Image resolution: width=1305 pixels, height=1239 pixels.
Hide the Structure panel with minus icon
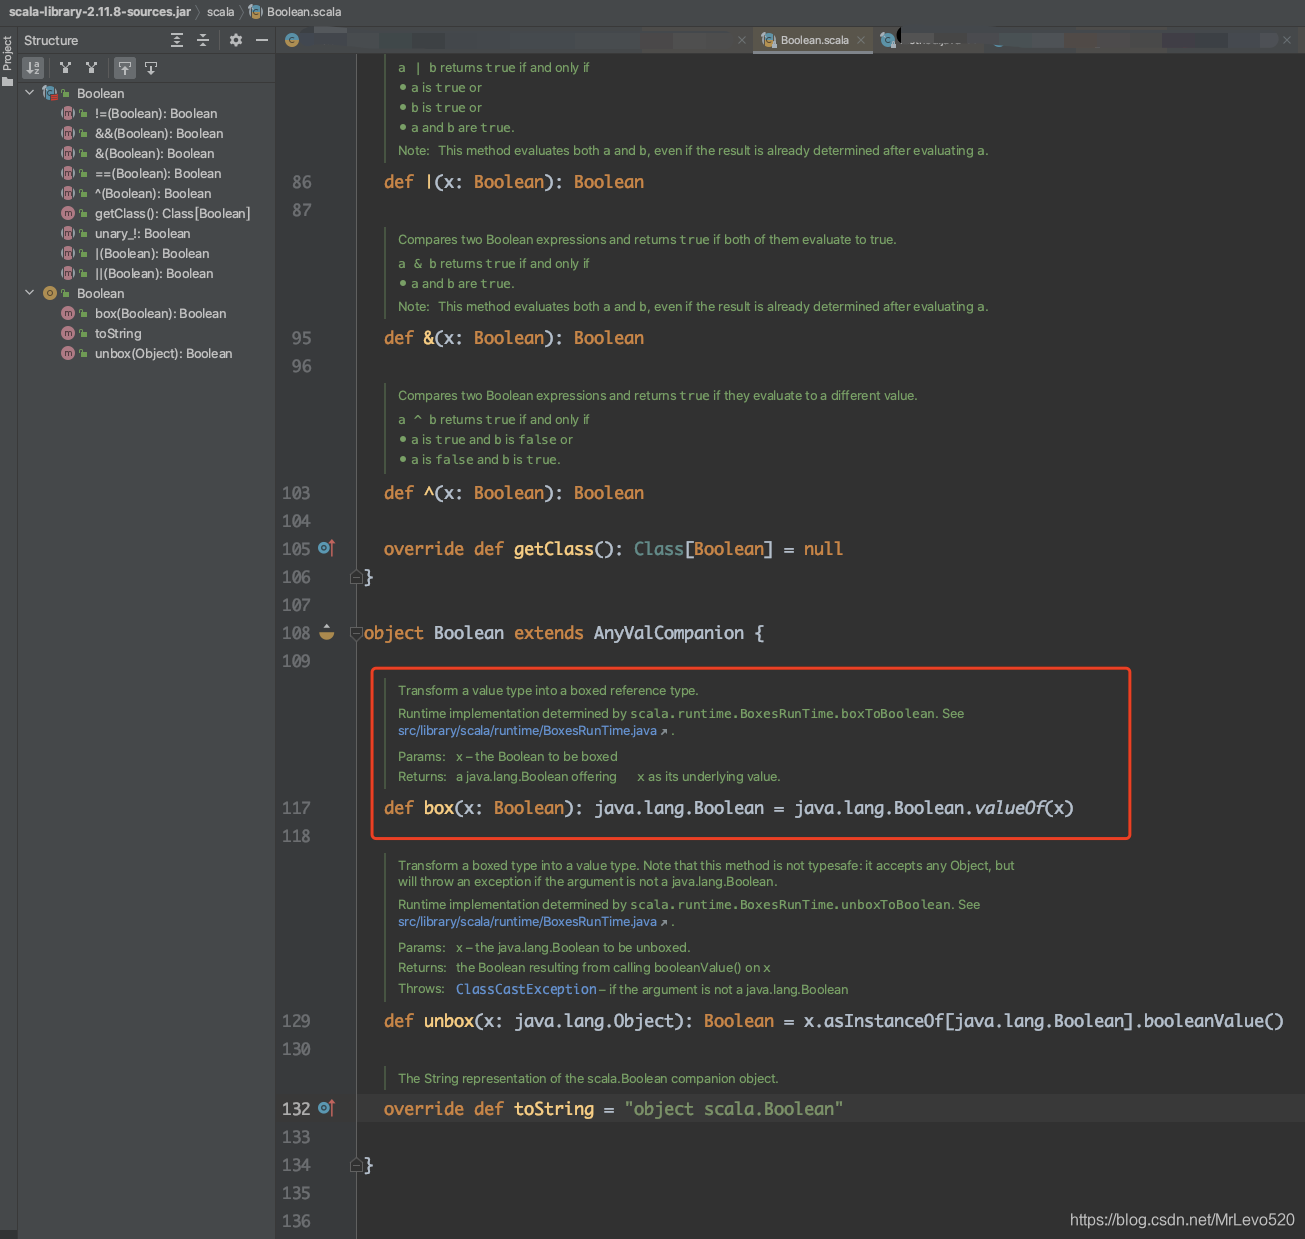[262, 40]
